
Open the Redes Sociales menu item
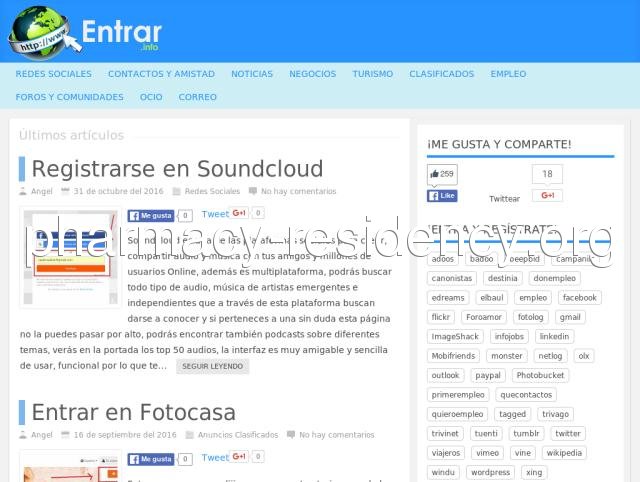click(53, 74)
